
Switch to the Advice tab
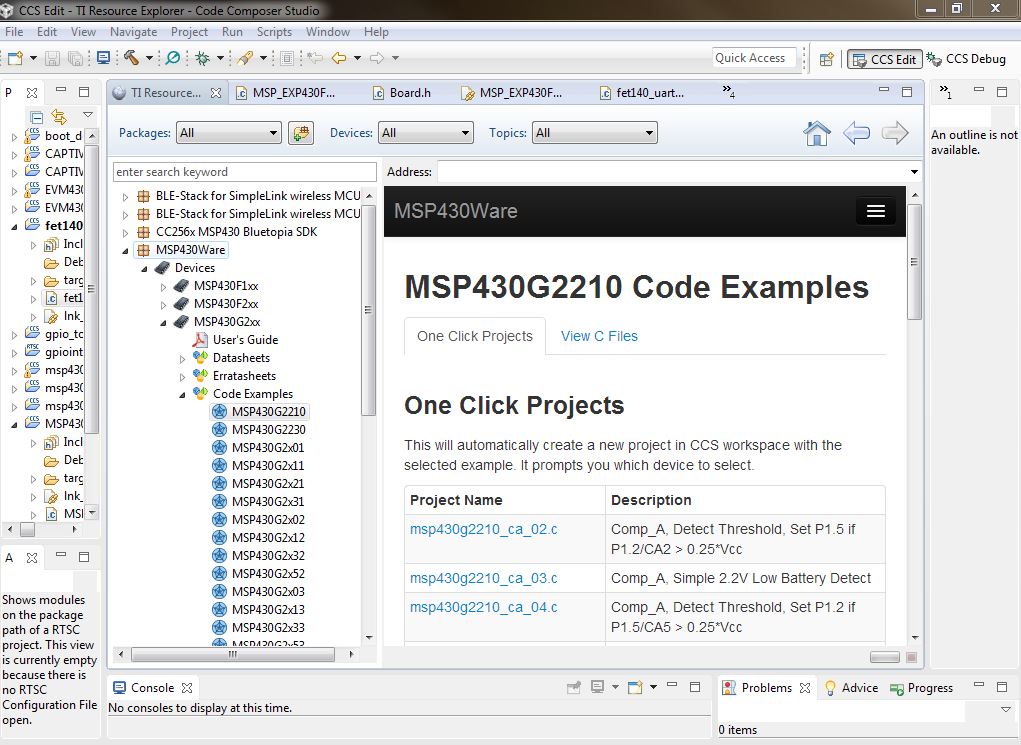coord(851,688)
